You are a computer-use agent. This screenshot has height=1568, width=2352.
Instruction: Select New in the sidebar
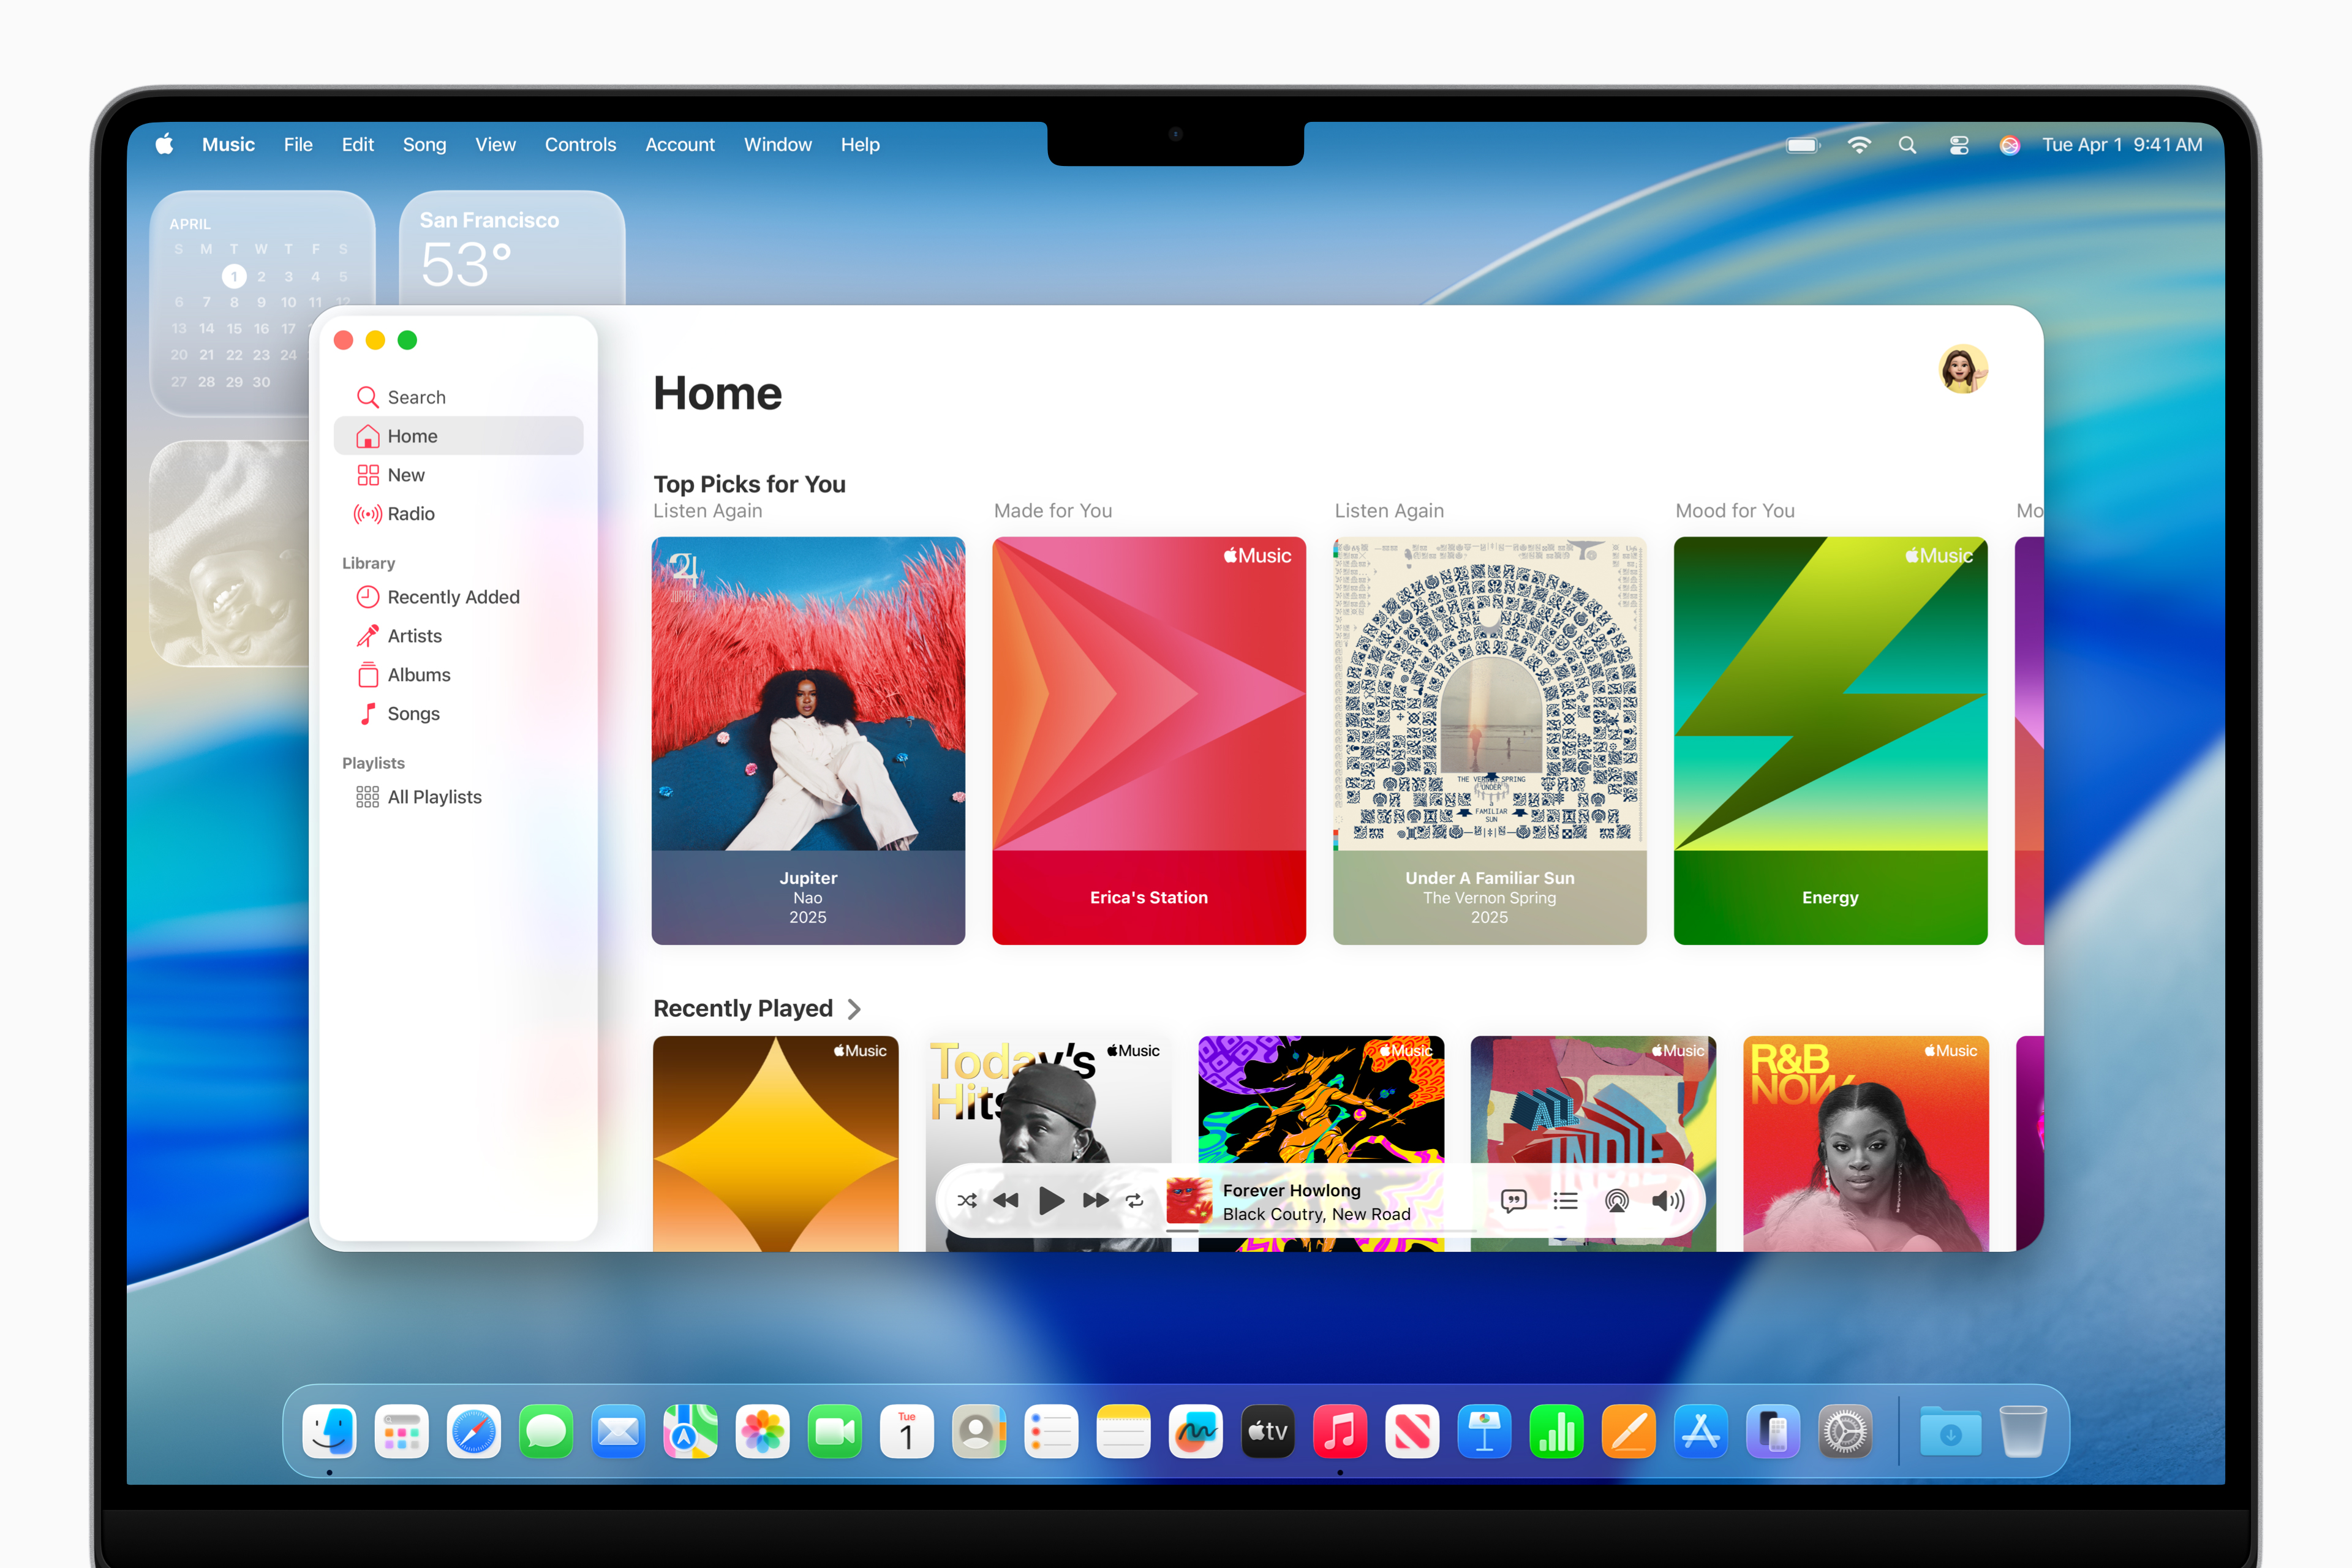[405, 474]
